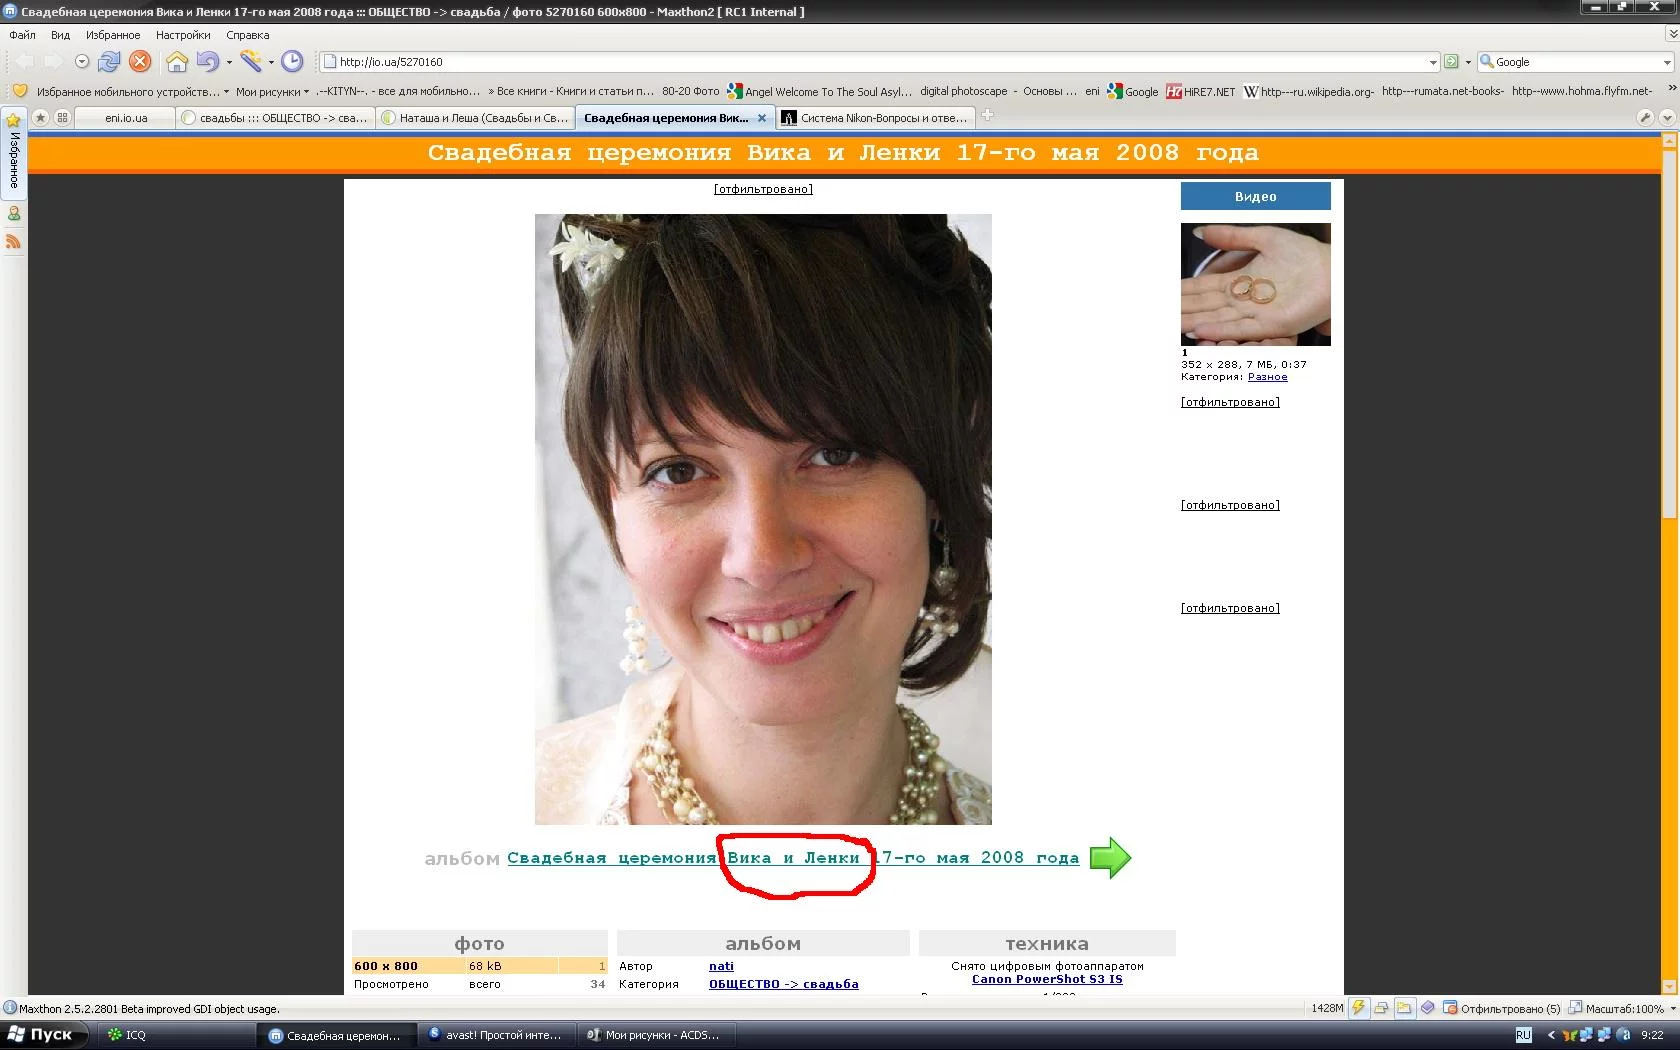
Task: Expand the magic wand dropdown arrow
Action: 271,62
